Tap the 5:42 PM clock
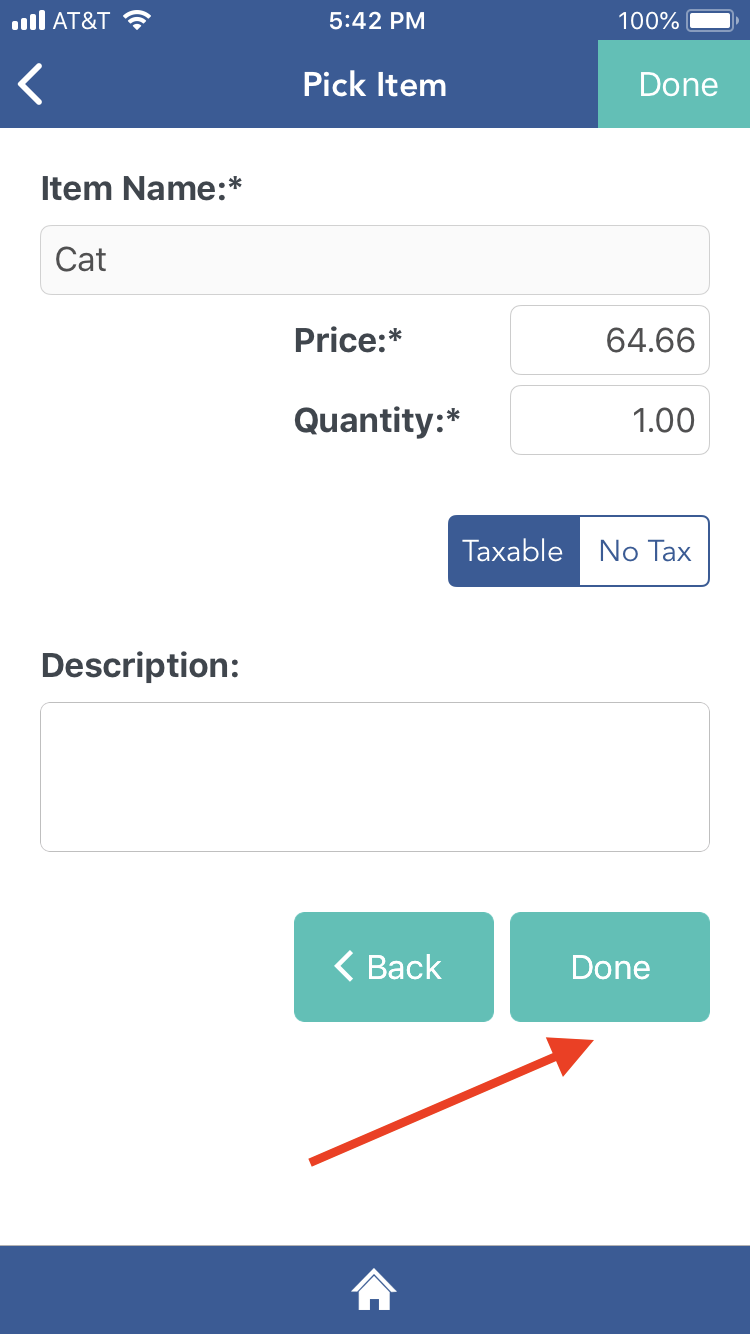The width and height of the screenshot is (750, 1334). tap(376, 20)
